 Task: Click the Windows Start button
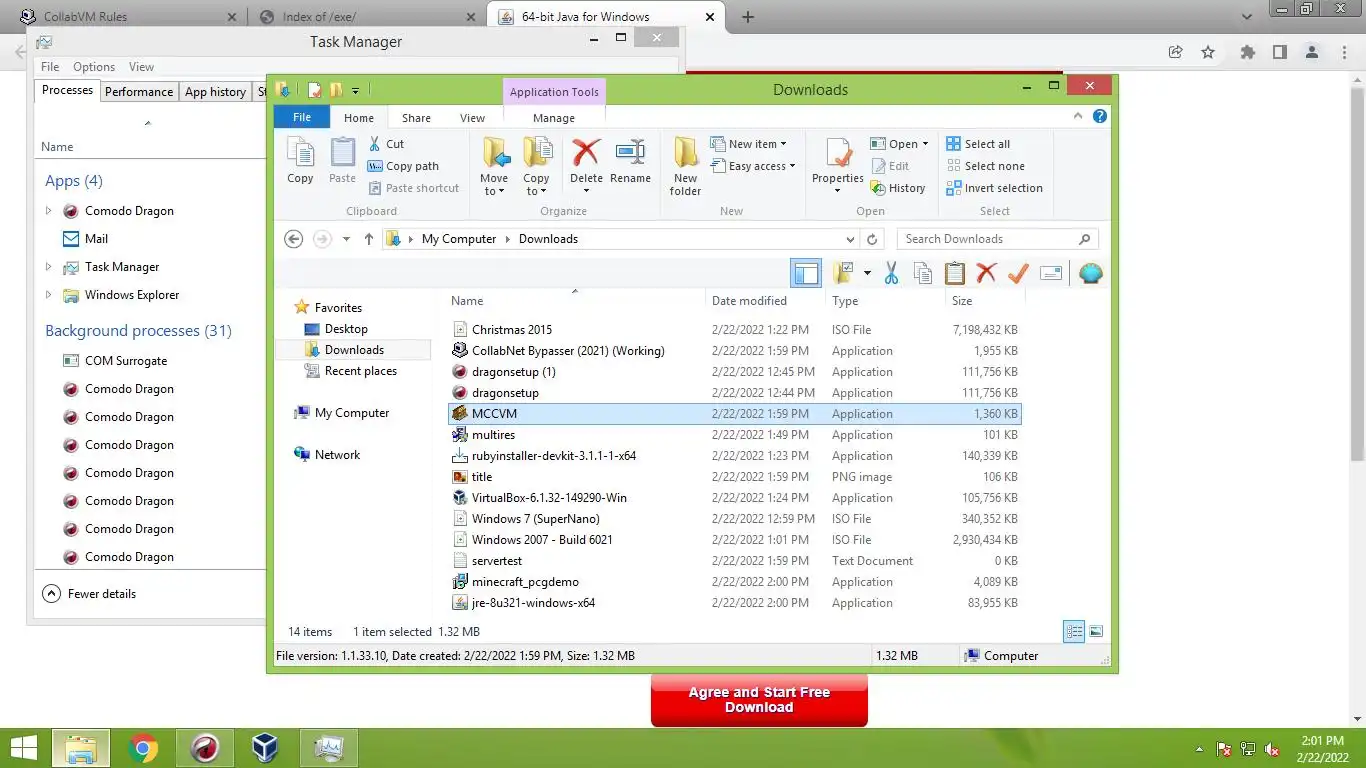point(24,748)
